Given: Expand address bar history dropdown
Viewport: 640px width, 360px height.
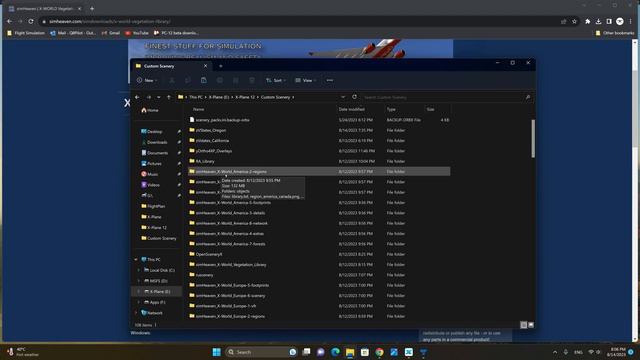Looking at the screenshot, I should (343, 97).
